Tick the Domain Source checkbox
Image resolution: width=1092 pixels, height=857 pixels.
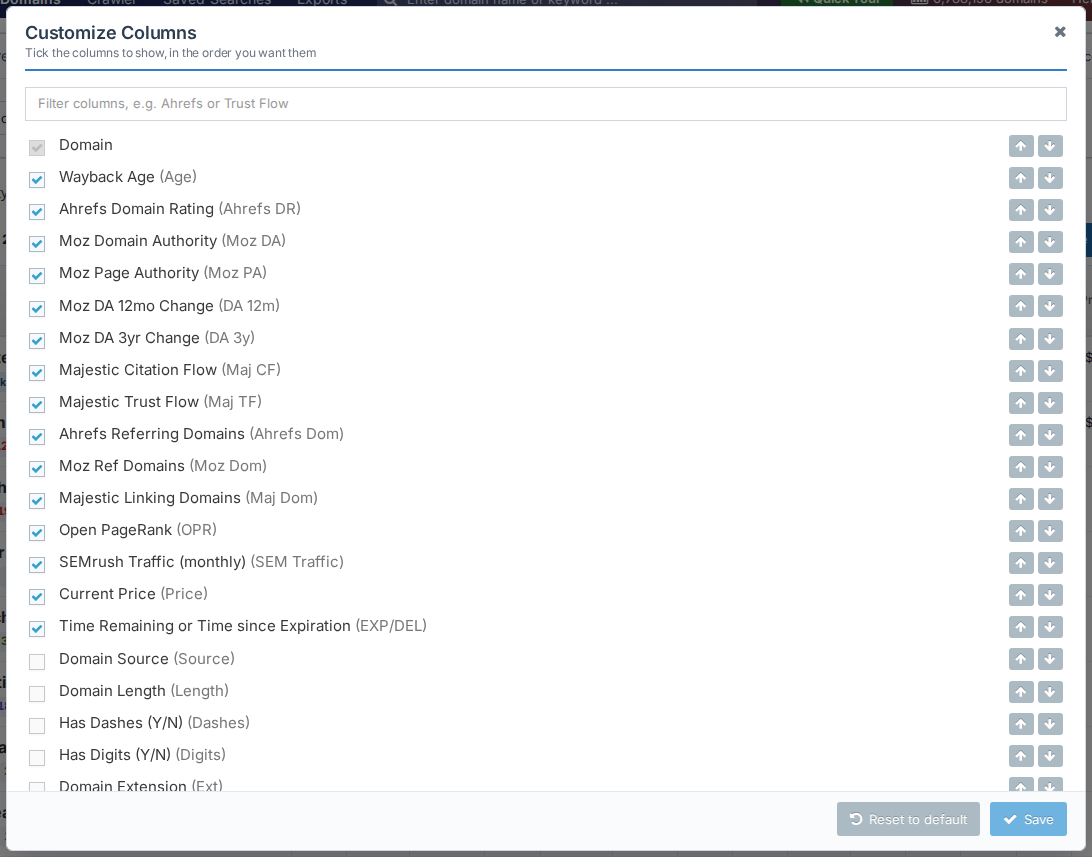(x=37, y=661)
